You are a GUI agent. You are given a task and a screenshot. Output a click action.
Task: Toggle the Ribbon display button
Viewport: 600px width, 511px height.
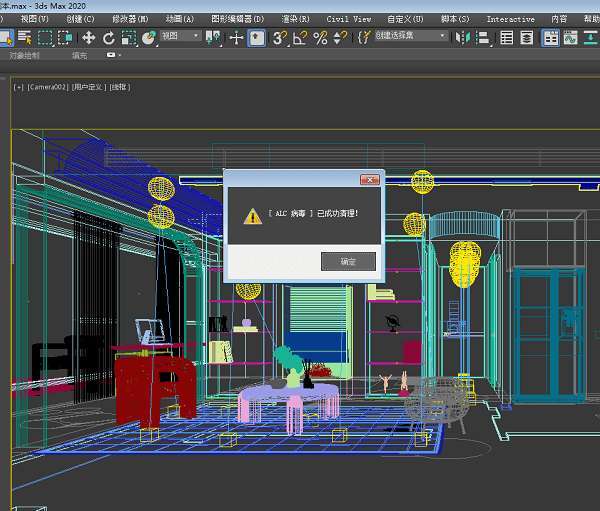(551, 37)
